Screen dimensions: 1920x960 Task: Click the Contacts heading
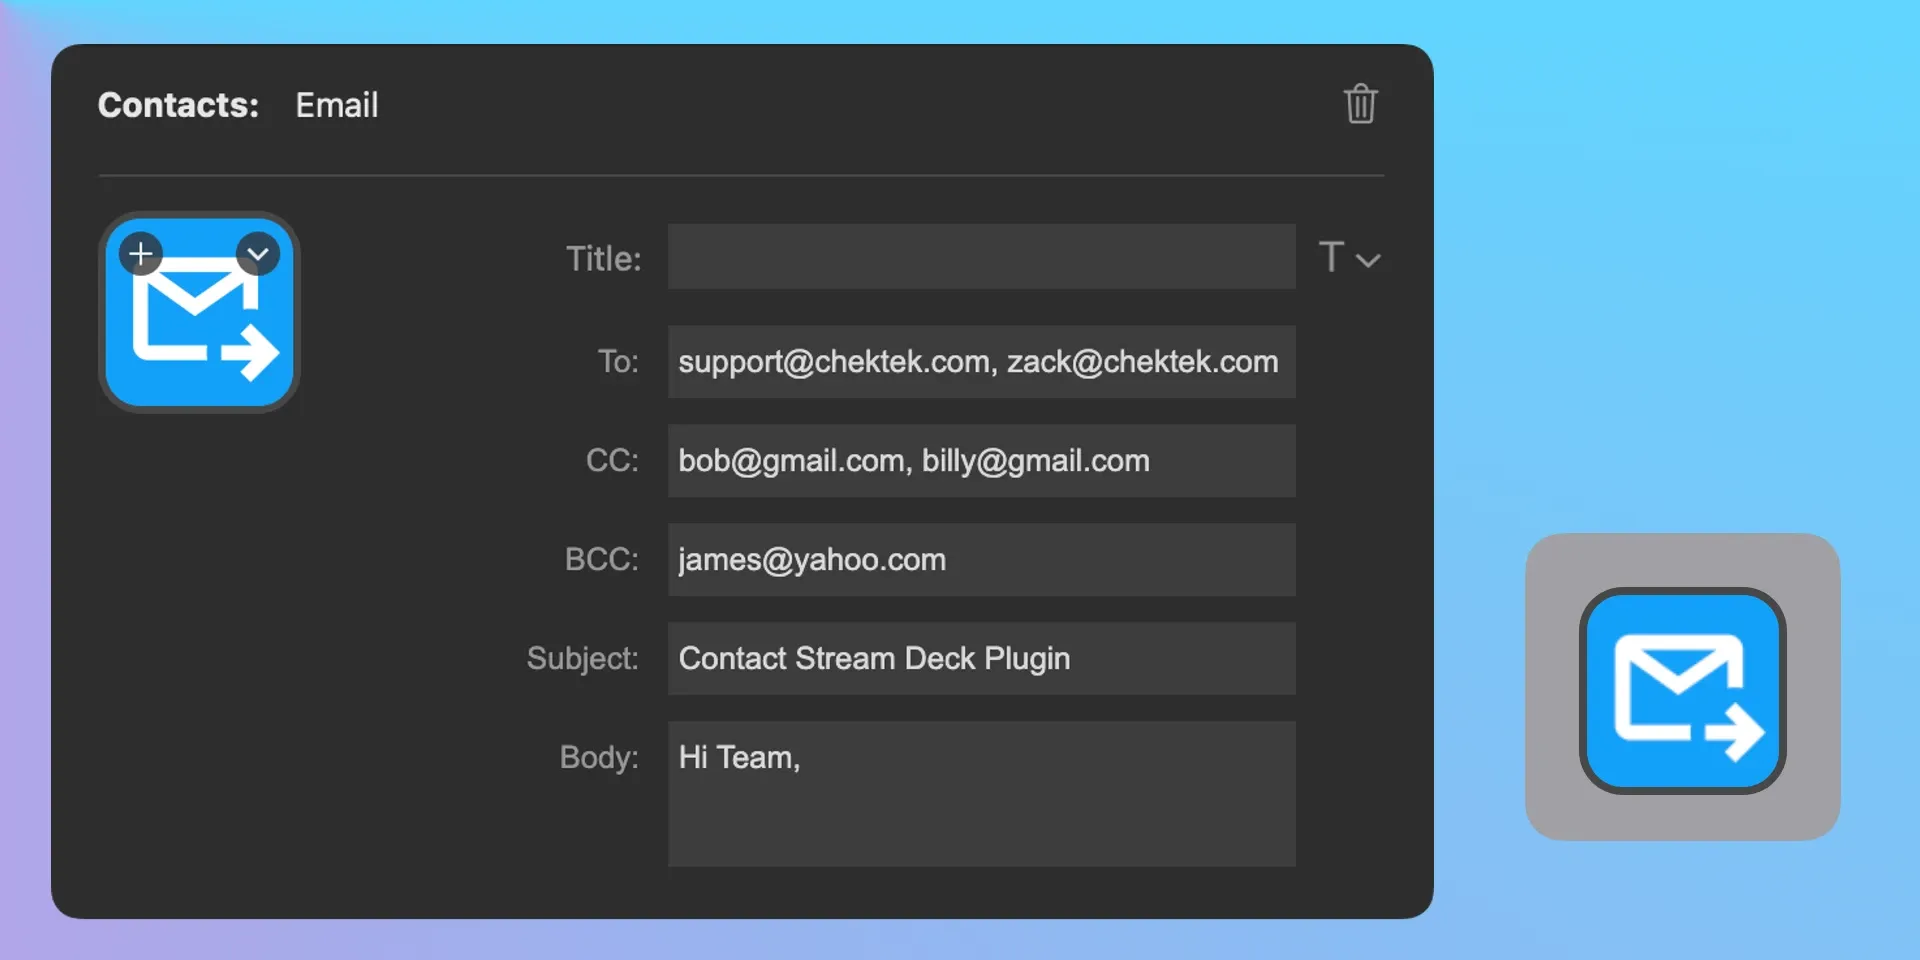click(177, 105)
